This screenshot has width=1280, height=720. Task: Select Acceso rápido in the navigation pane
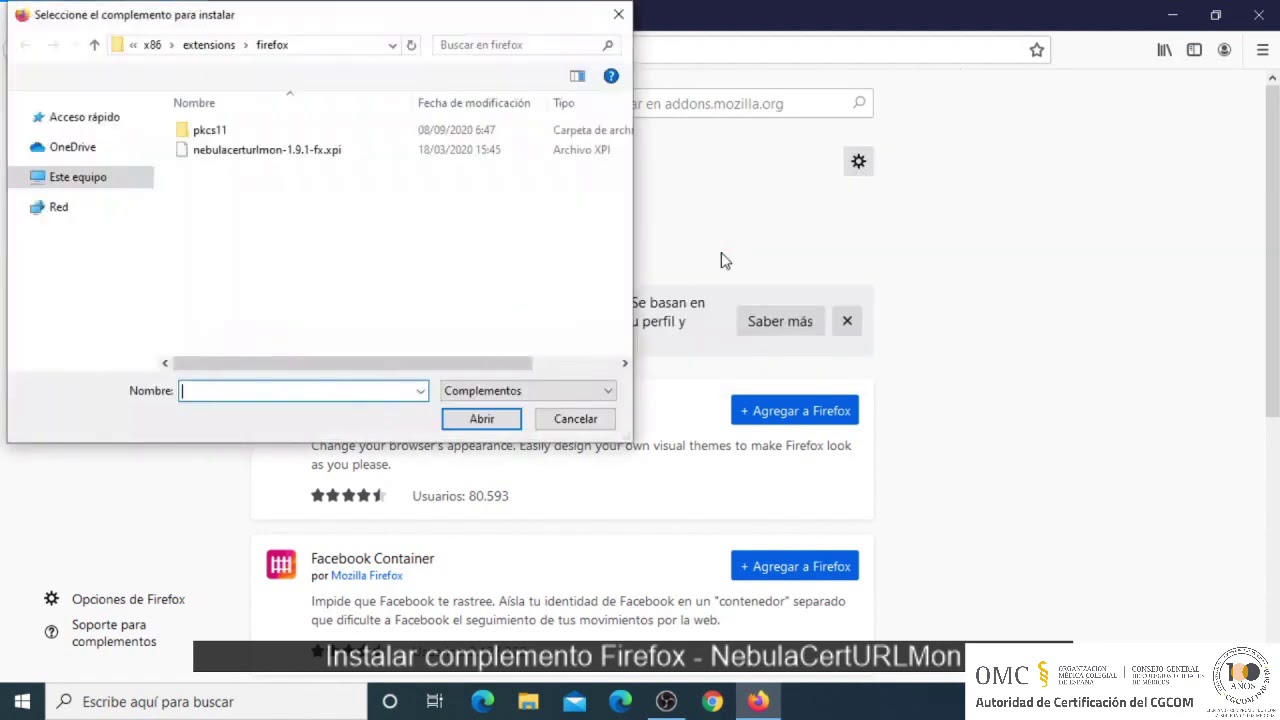(x=84, y=117)
